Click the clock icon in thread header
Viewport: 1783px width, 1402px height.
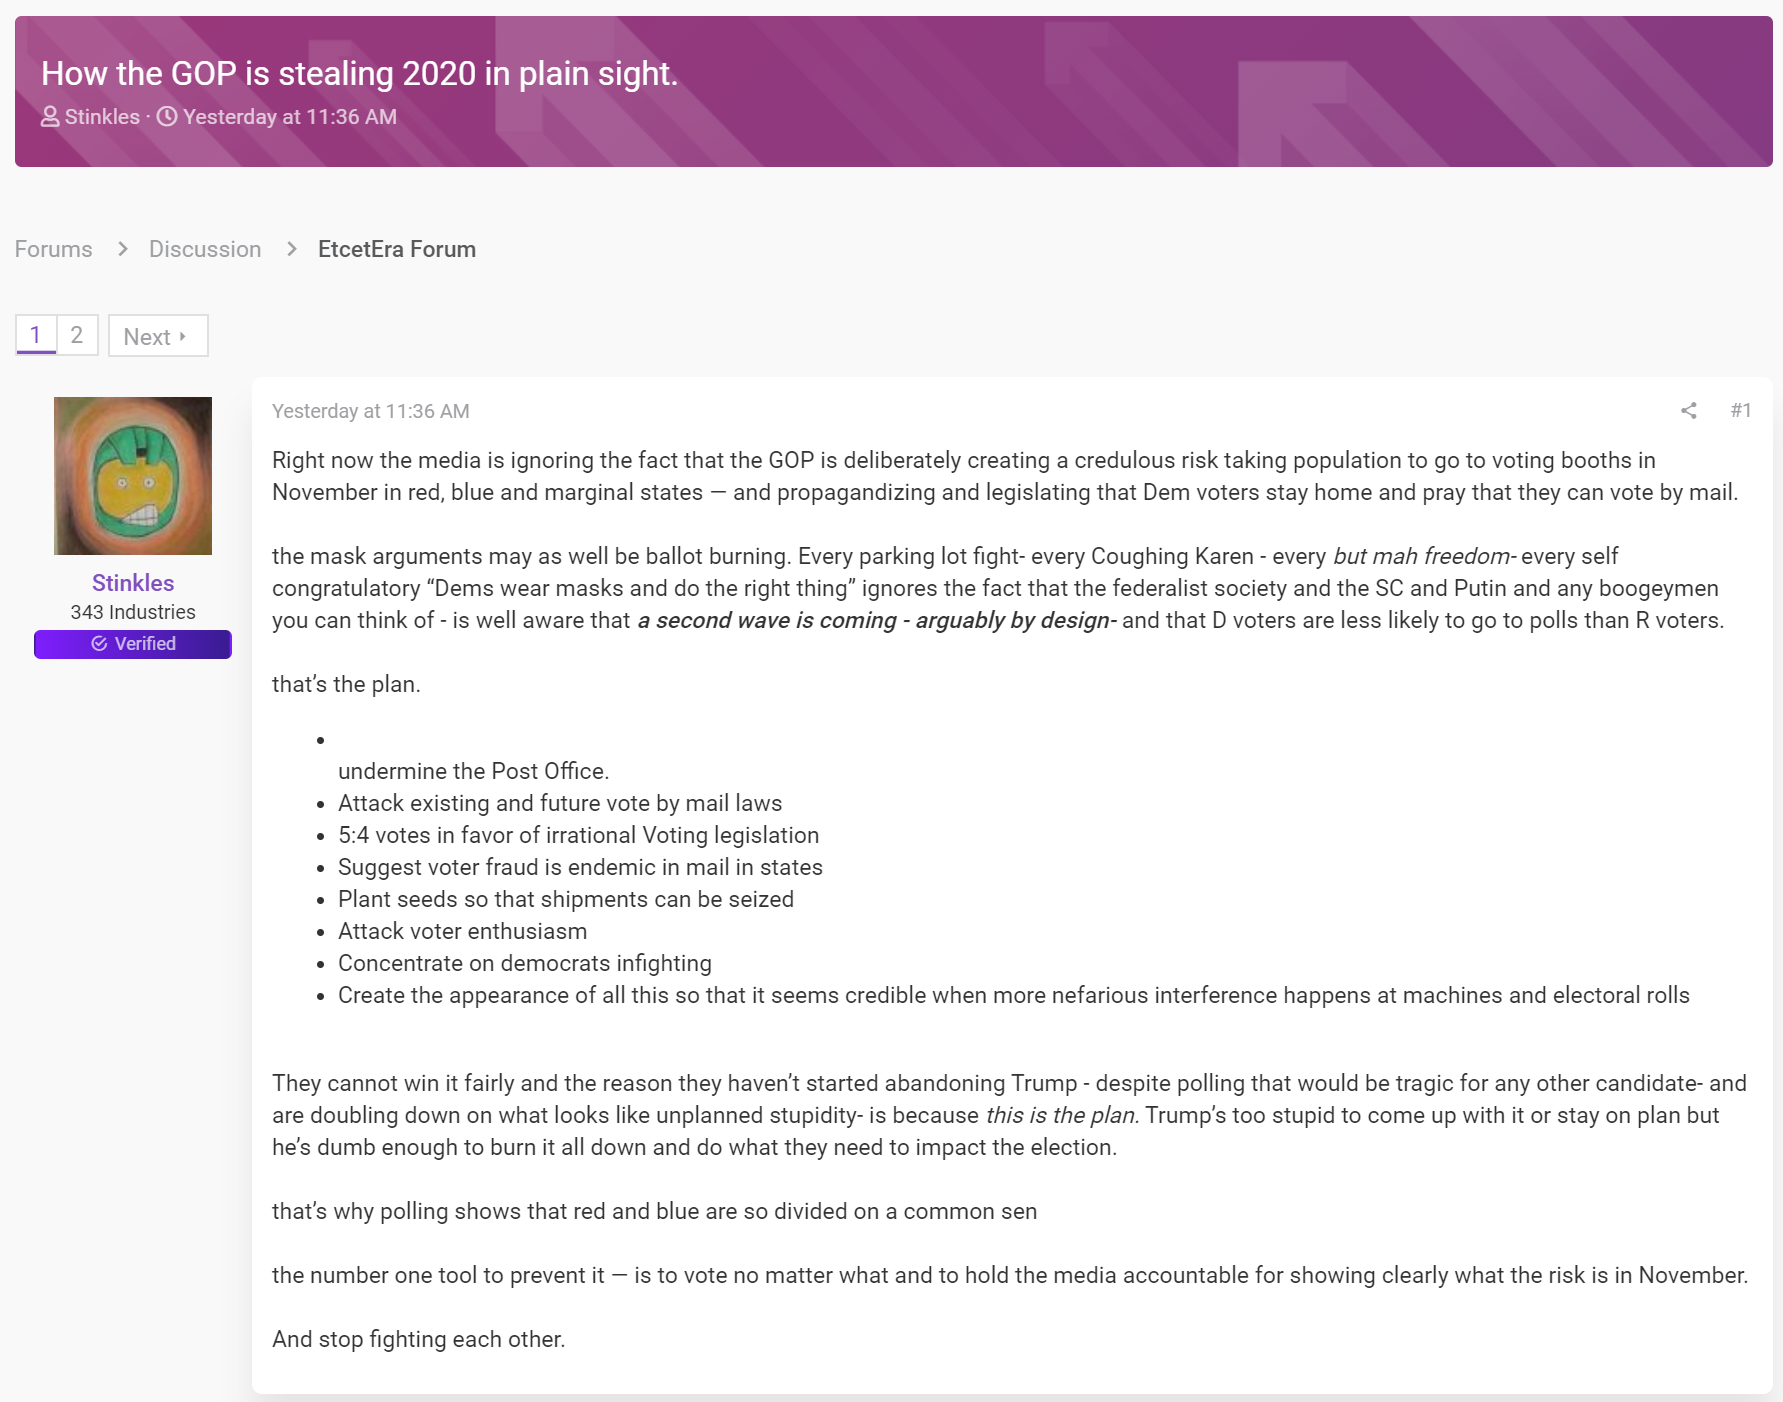click(167, 117)
